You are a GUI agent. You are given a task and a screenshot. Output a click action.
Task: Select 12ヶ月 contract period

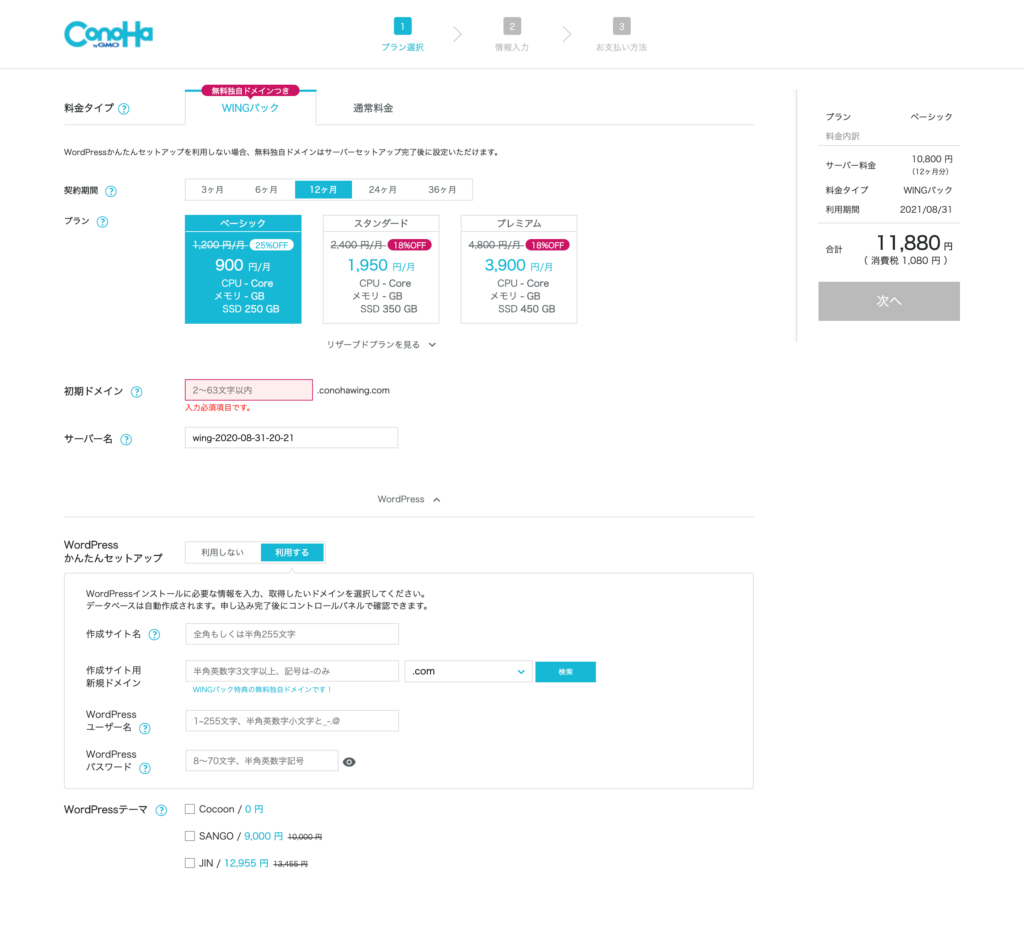pyautogui.click(x=323, y=189)
